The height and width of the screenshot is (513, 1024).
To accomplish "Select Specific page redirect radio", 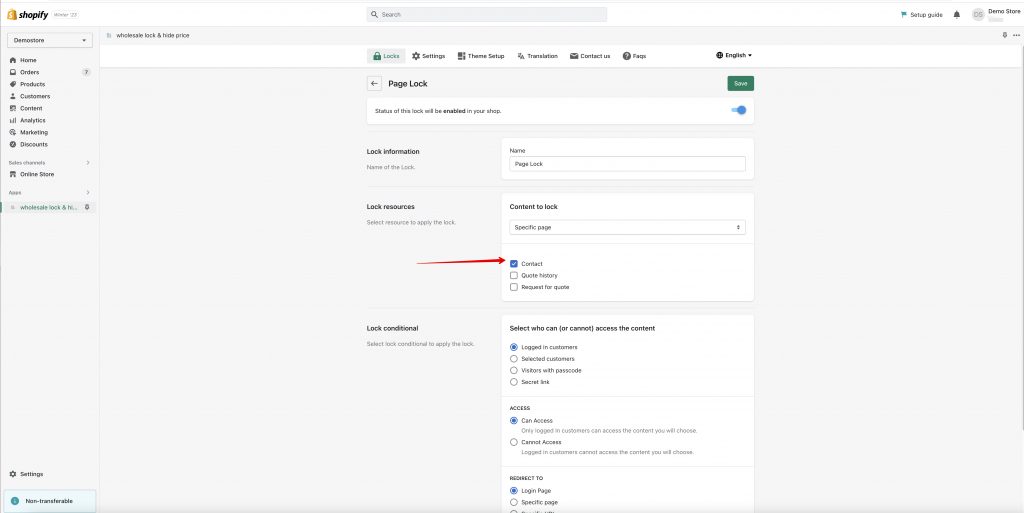I will (514, 503).
